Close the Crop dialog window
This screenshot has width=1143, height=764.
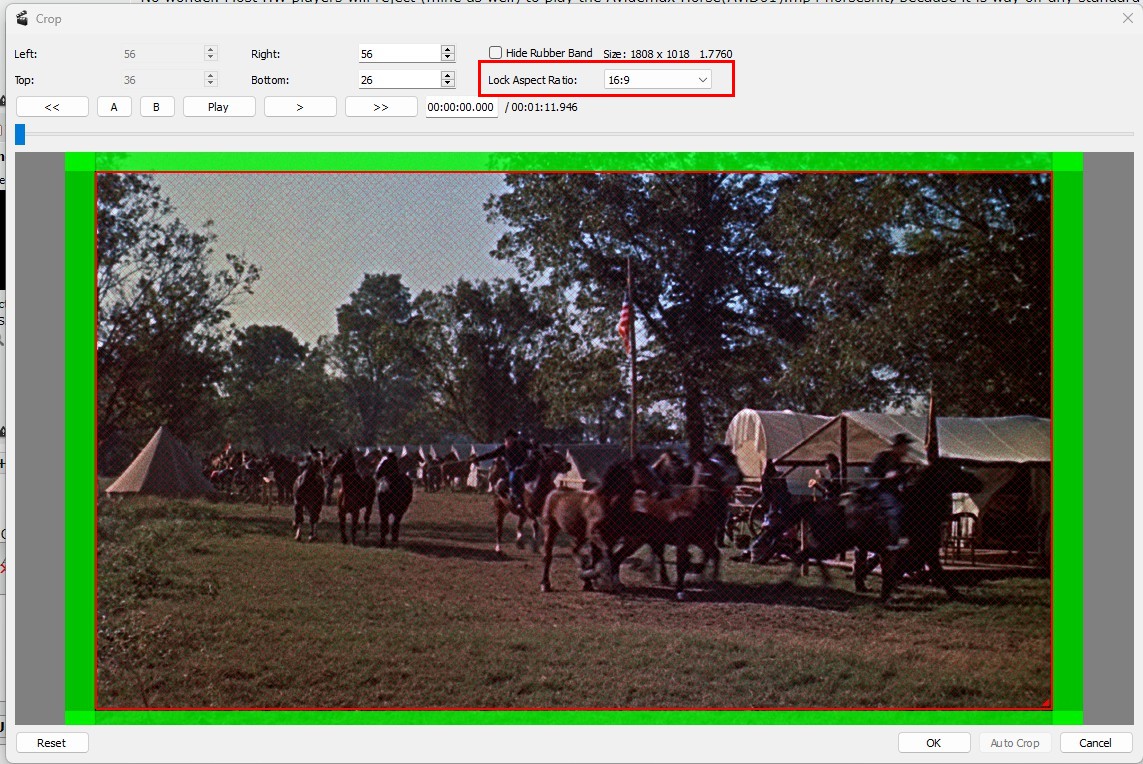click(1128, 18)
